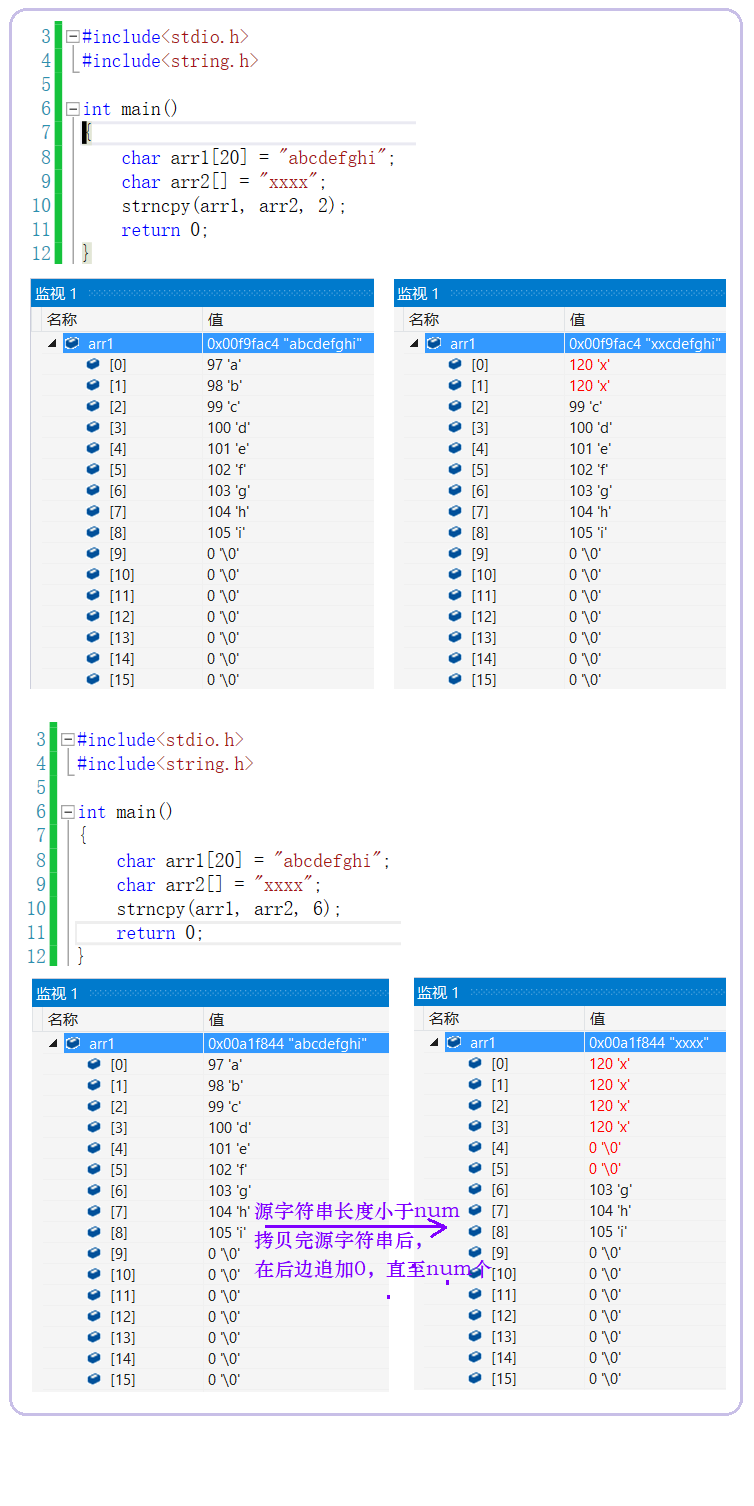Pick [0] cube icon in 0x00f9fac4 "abcdefghi" watch

(93, 364)
